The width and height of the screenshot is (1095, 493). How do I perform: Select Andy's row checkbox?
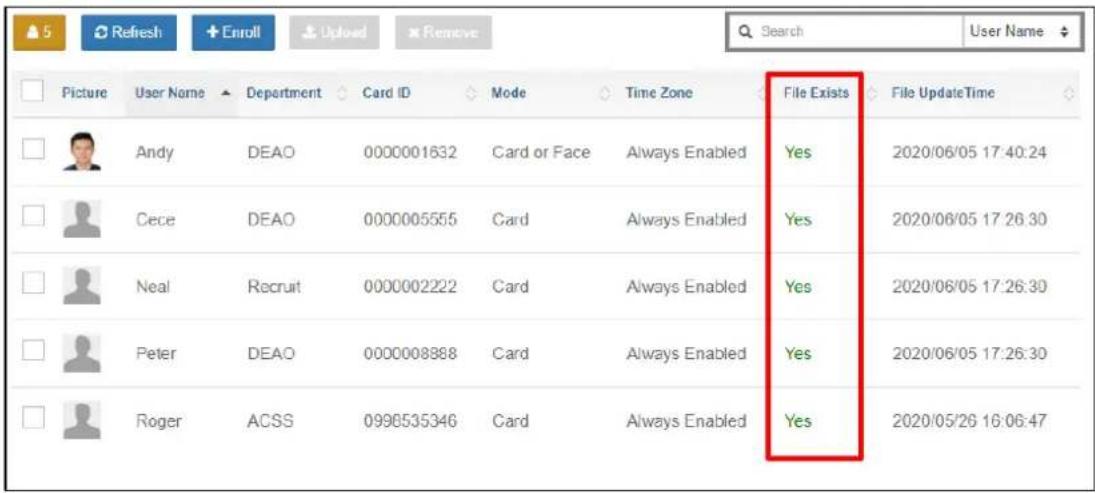tap(33, 150)
